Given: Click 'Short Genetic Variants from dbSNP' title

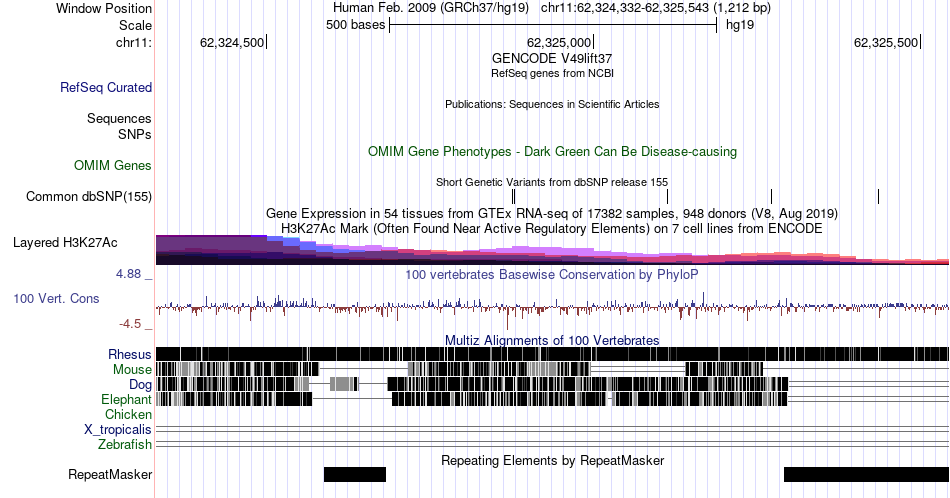Looking at the screenshot, I should (552, 182).
